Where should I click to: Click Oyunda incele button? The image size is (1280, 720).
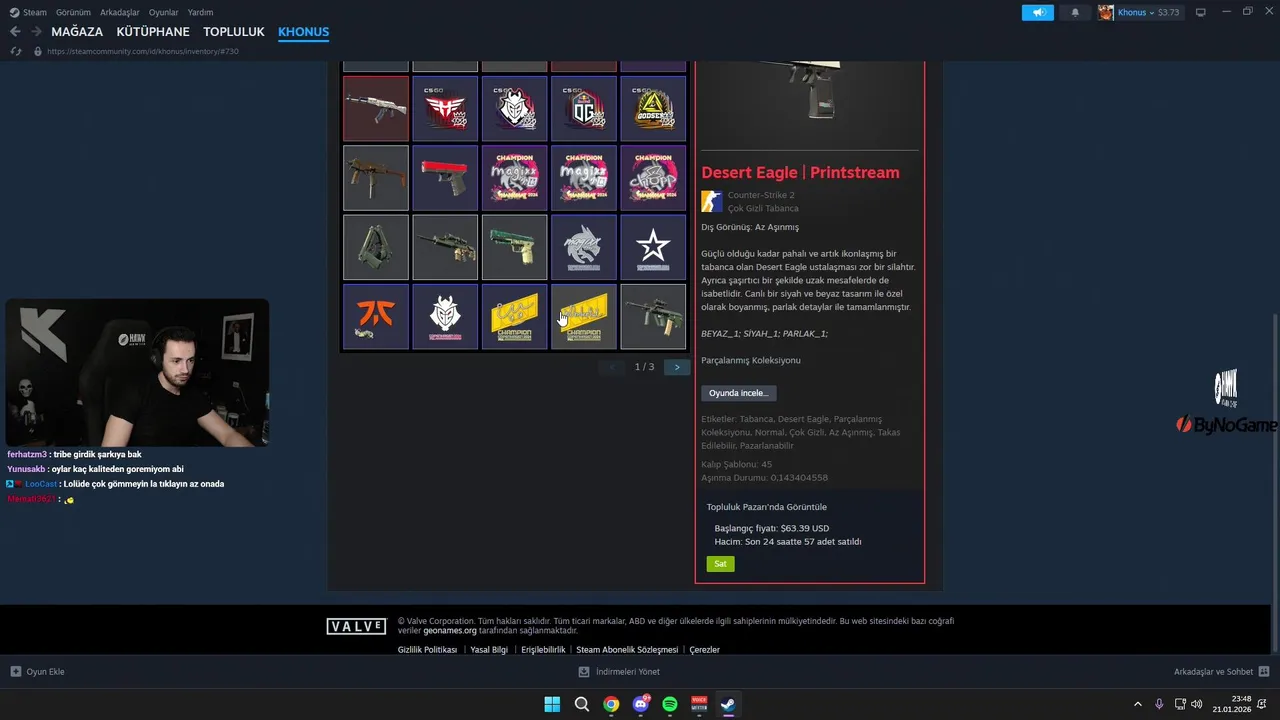(739, 393)
